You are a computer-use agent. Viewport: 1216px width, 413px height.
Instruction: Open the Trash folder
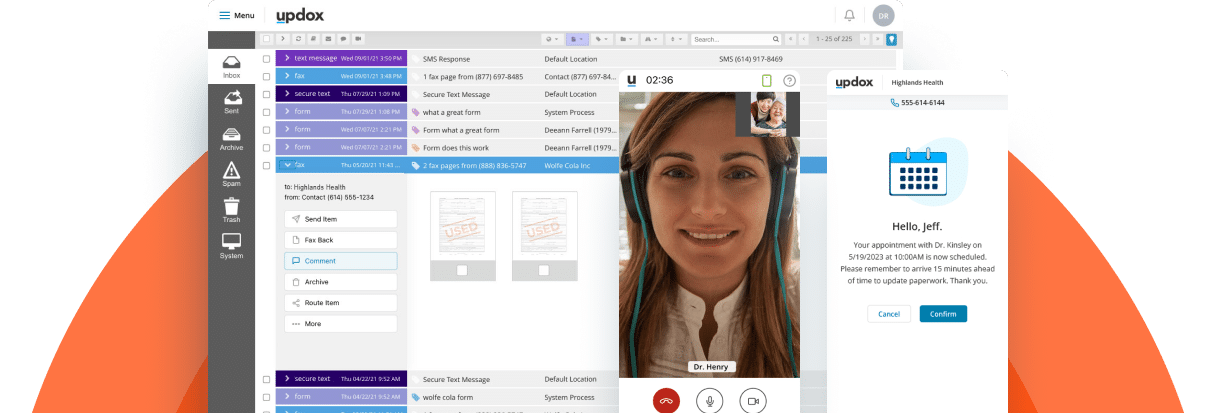click(x=231, y=210)
